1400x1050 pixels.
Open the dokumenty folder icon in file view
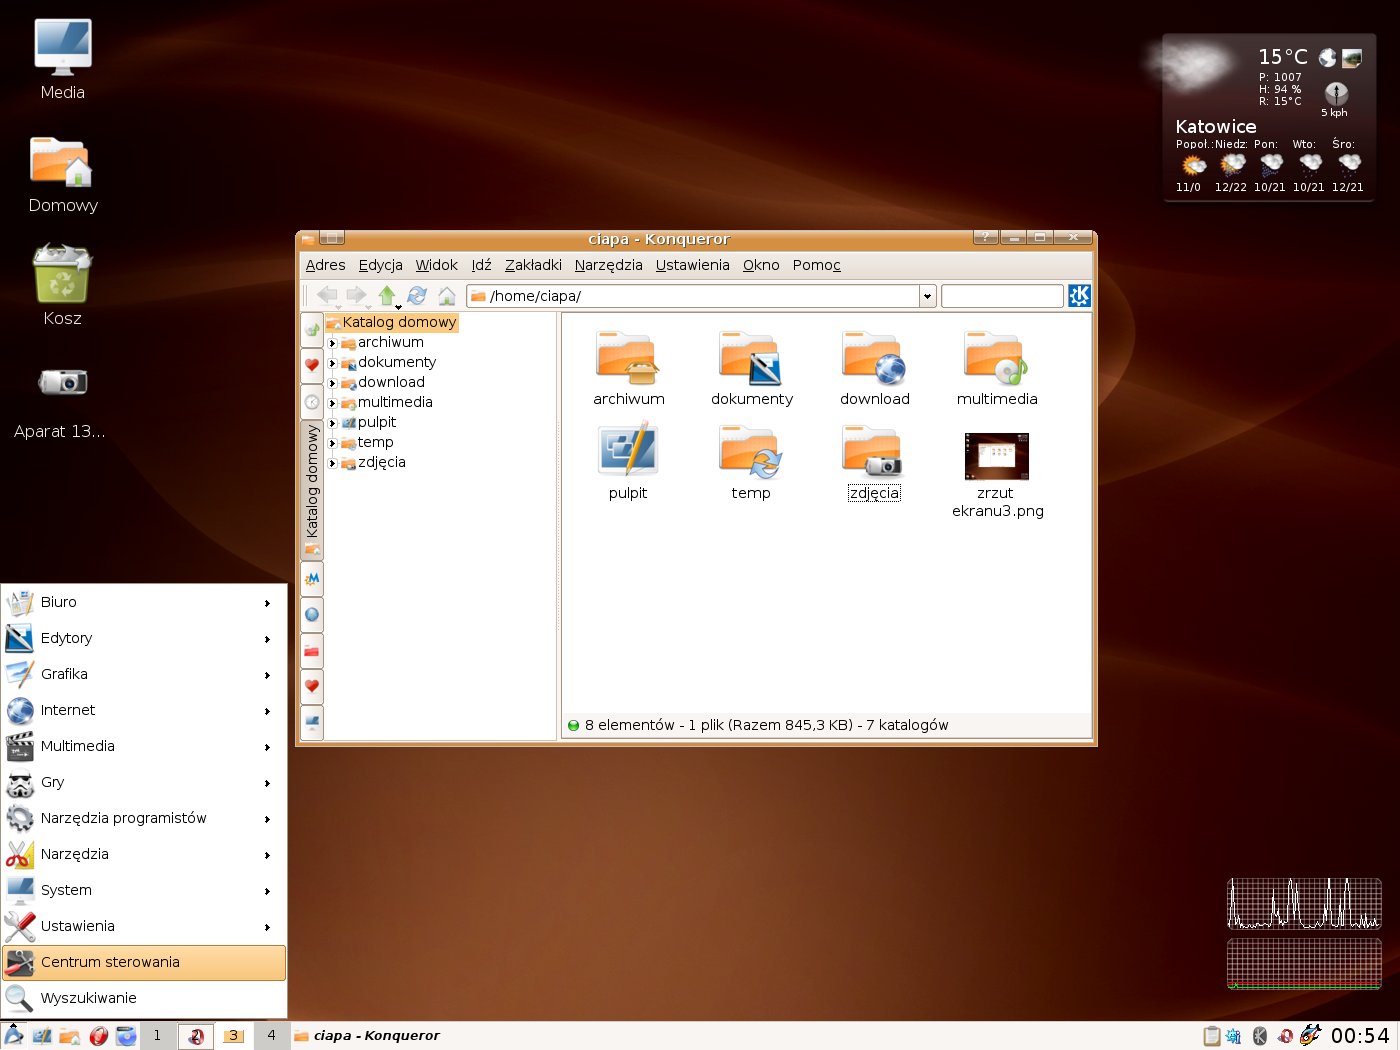751,369
